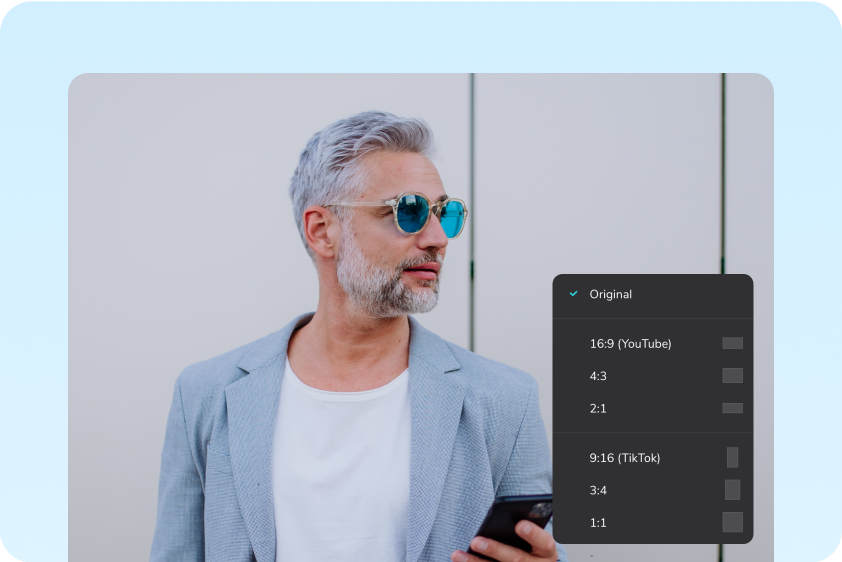
Task: Click the 9:16 vertical preview icon
Action: pos(732,457)
